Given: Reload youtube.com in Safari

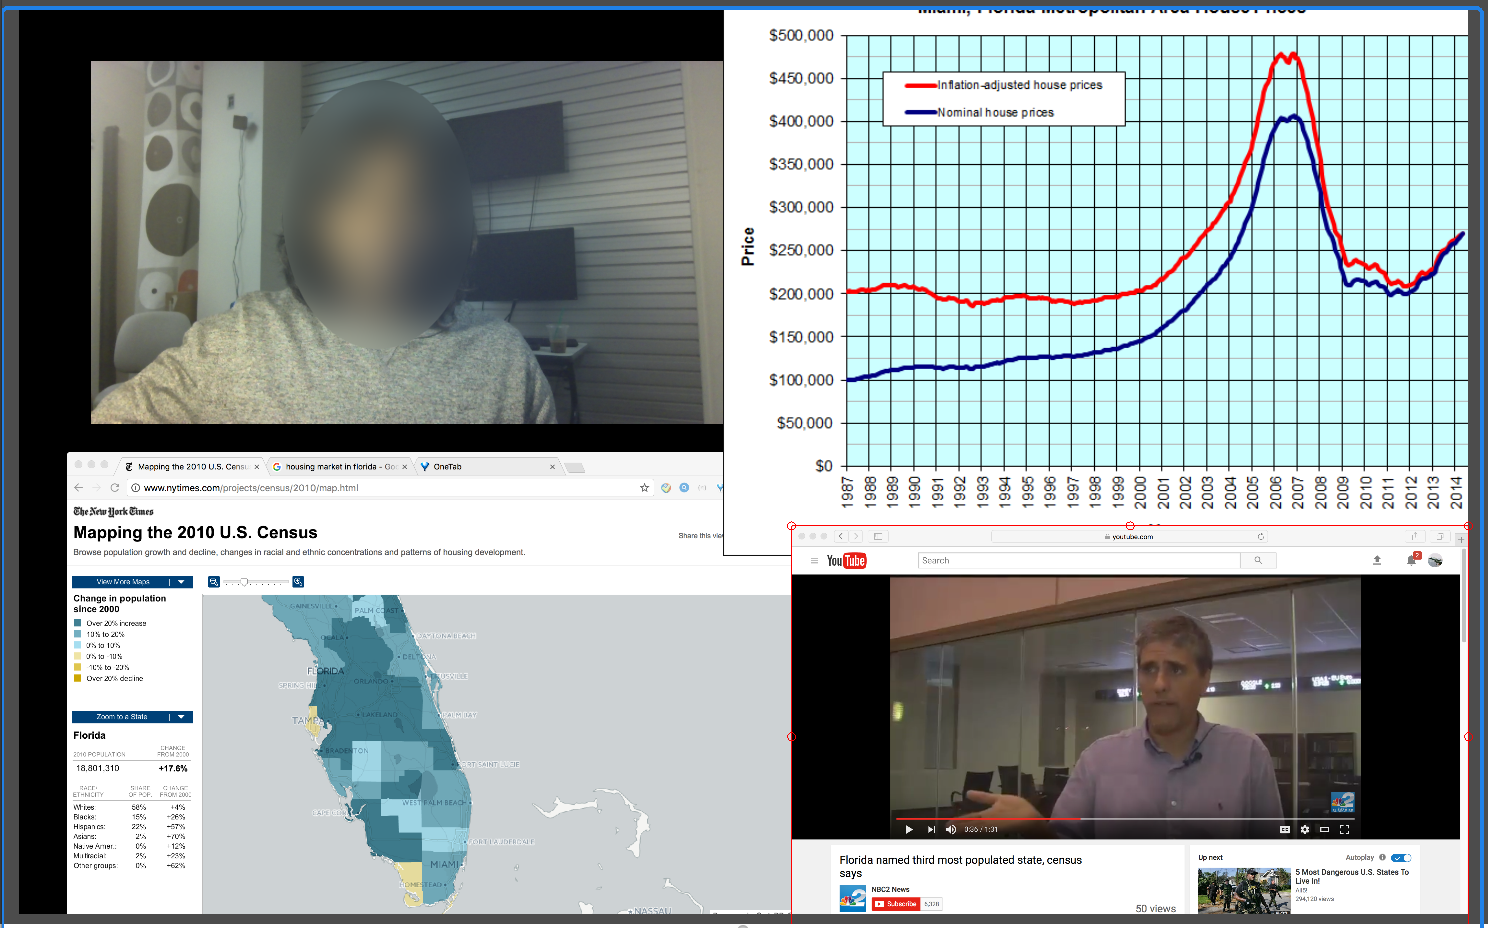Looking at the screenshot, I should 1261,537.
